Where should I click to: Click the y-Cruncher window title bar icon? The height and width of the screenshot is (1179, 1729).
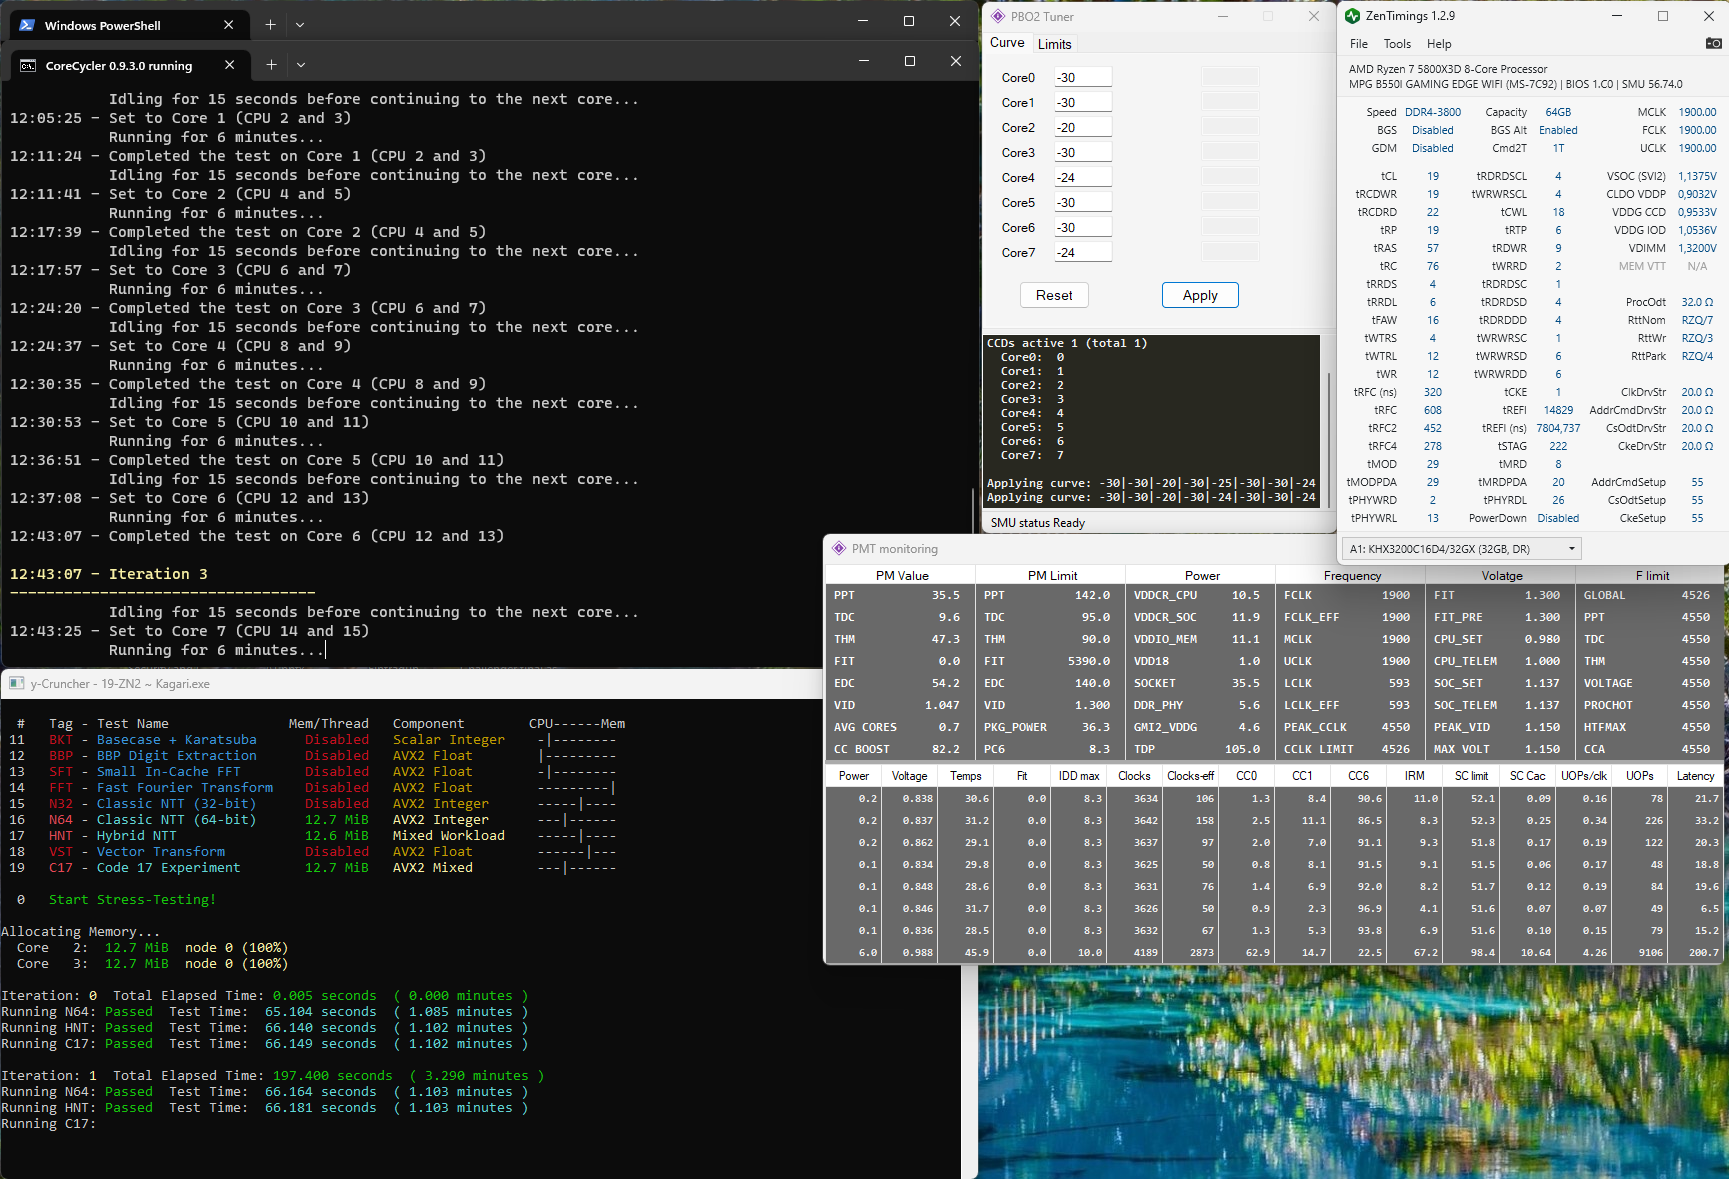(16, 684)
